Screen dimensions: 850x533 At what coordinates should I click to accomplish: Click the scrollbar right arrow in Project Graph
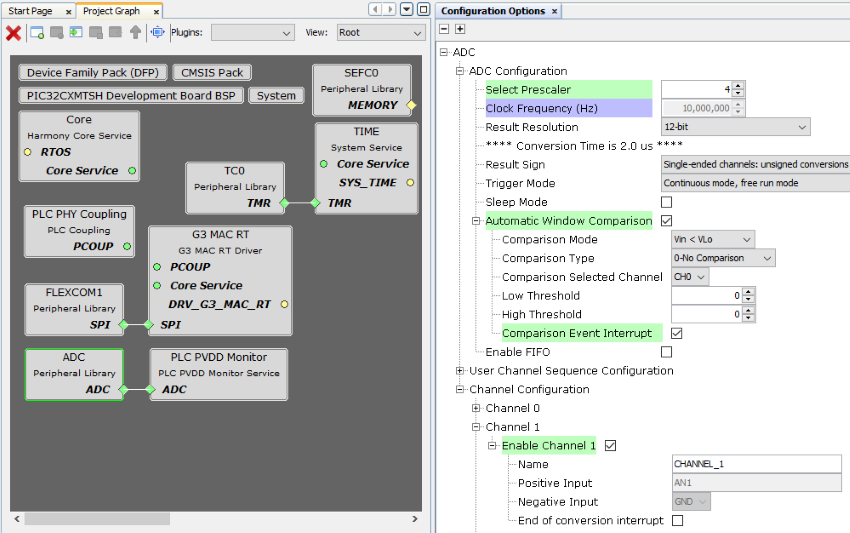click(x=415, y=519)
